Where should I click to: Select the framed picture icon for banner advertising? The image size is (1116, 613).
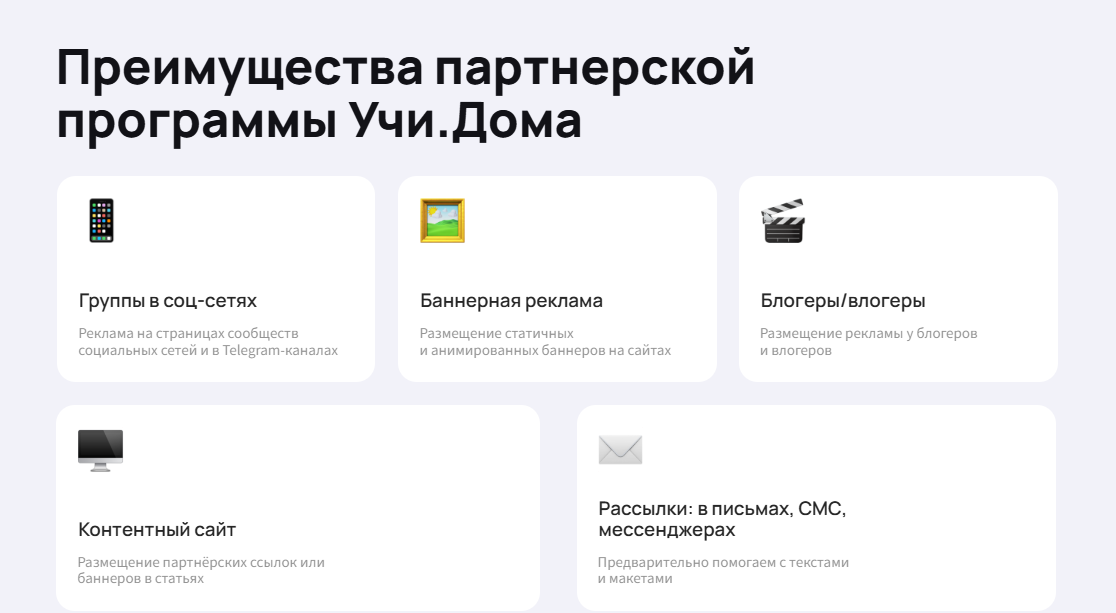point(442,221)
